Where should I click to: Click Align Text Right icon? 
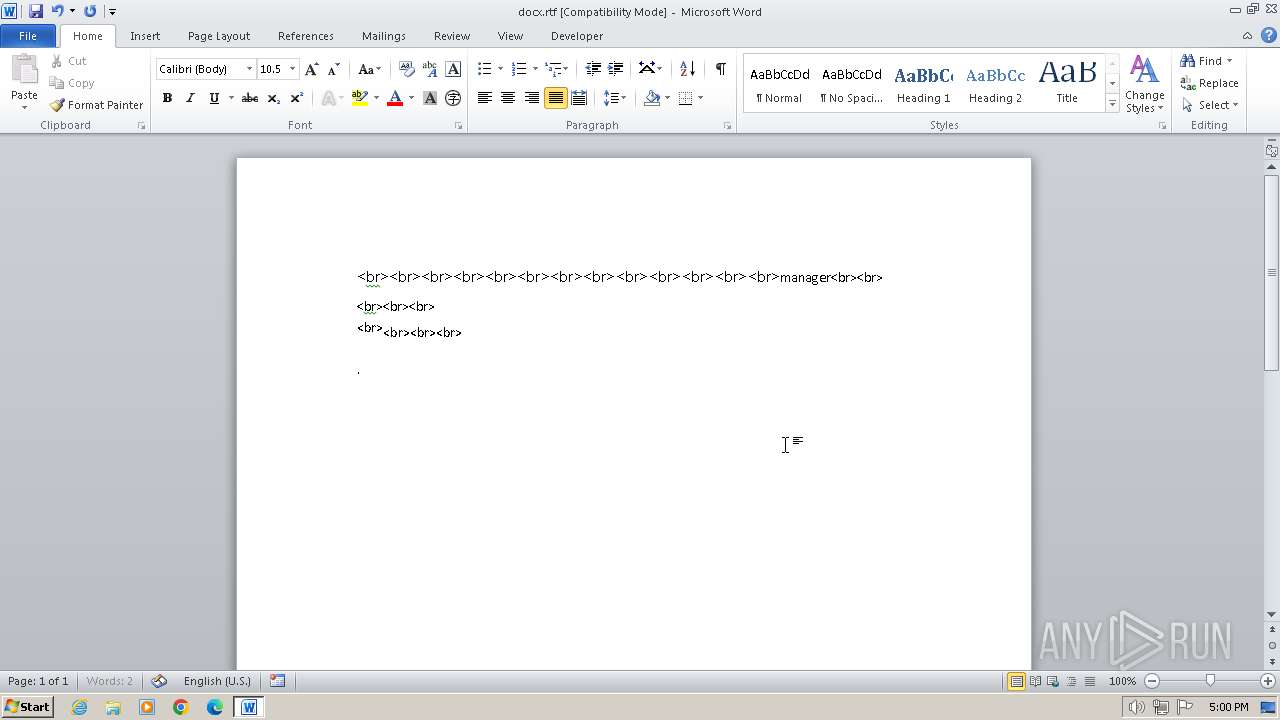(532, 98)
